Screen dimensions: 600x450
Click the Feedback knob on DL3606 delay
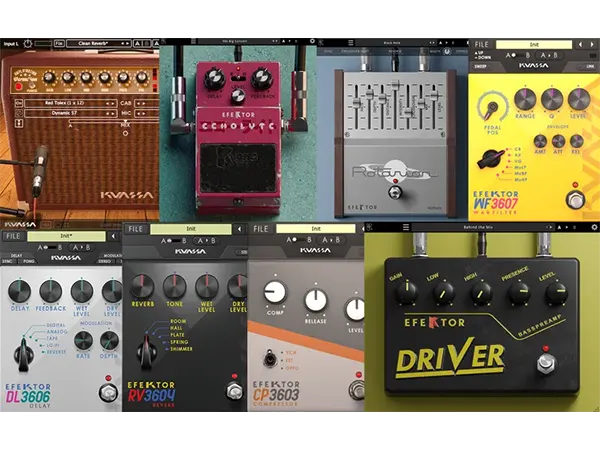click(x=50, y=292)
